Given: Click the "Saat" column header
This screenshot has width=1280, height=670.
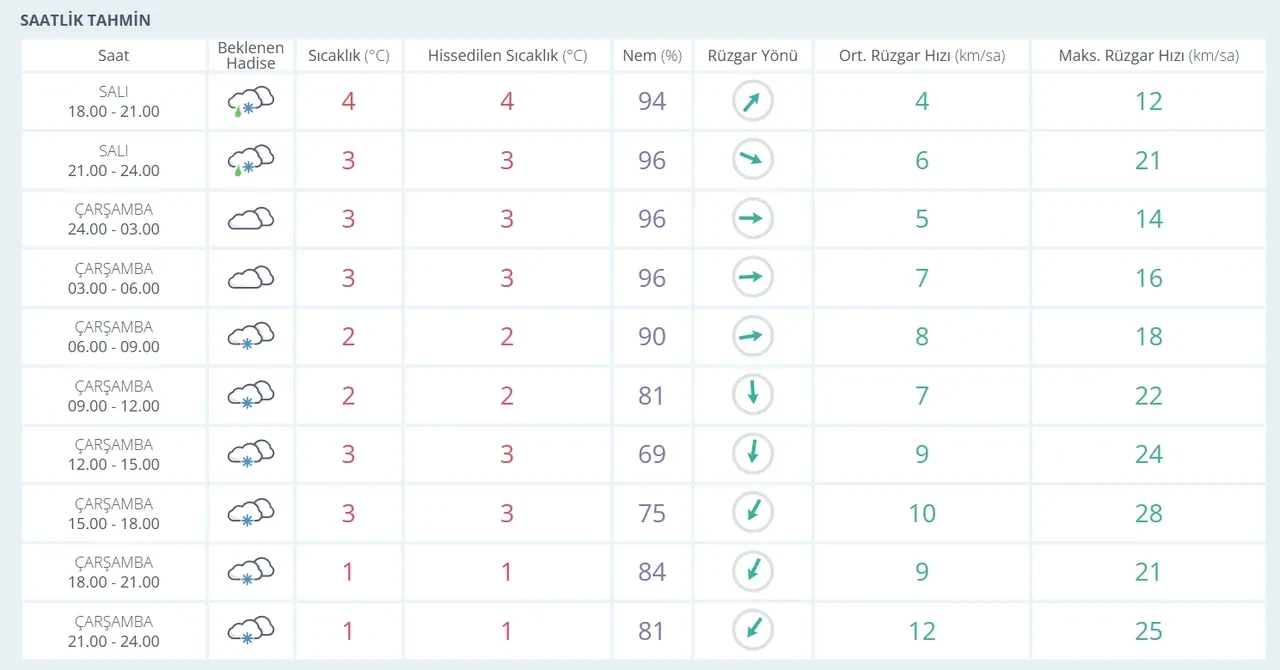Looking at the screenshot, I should click(113, 56).
